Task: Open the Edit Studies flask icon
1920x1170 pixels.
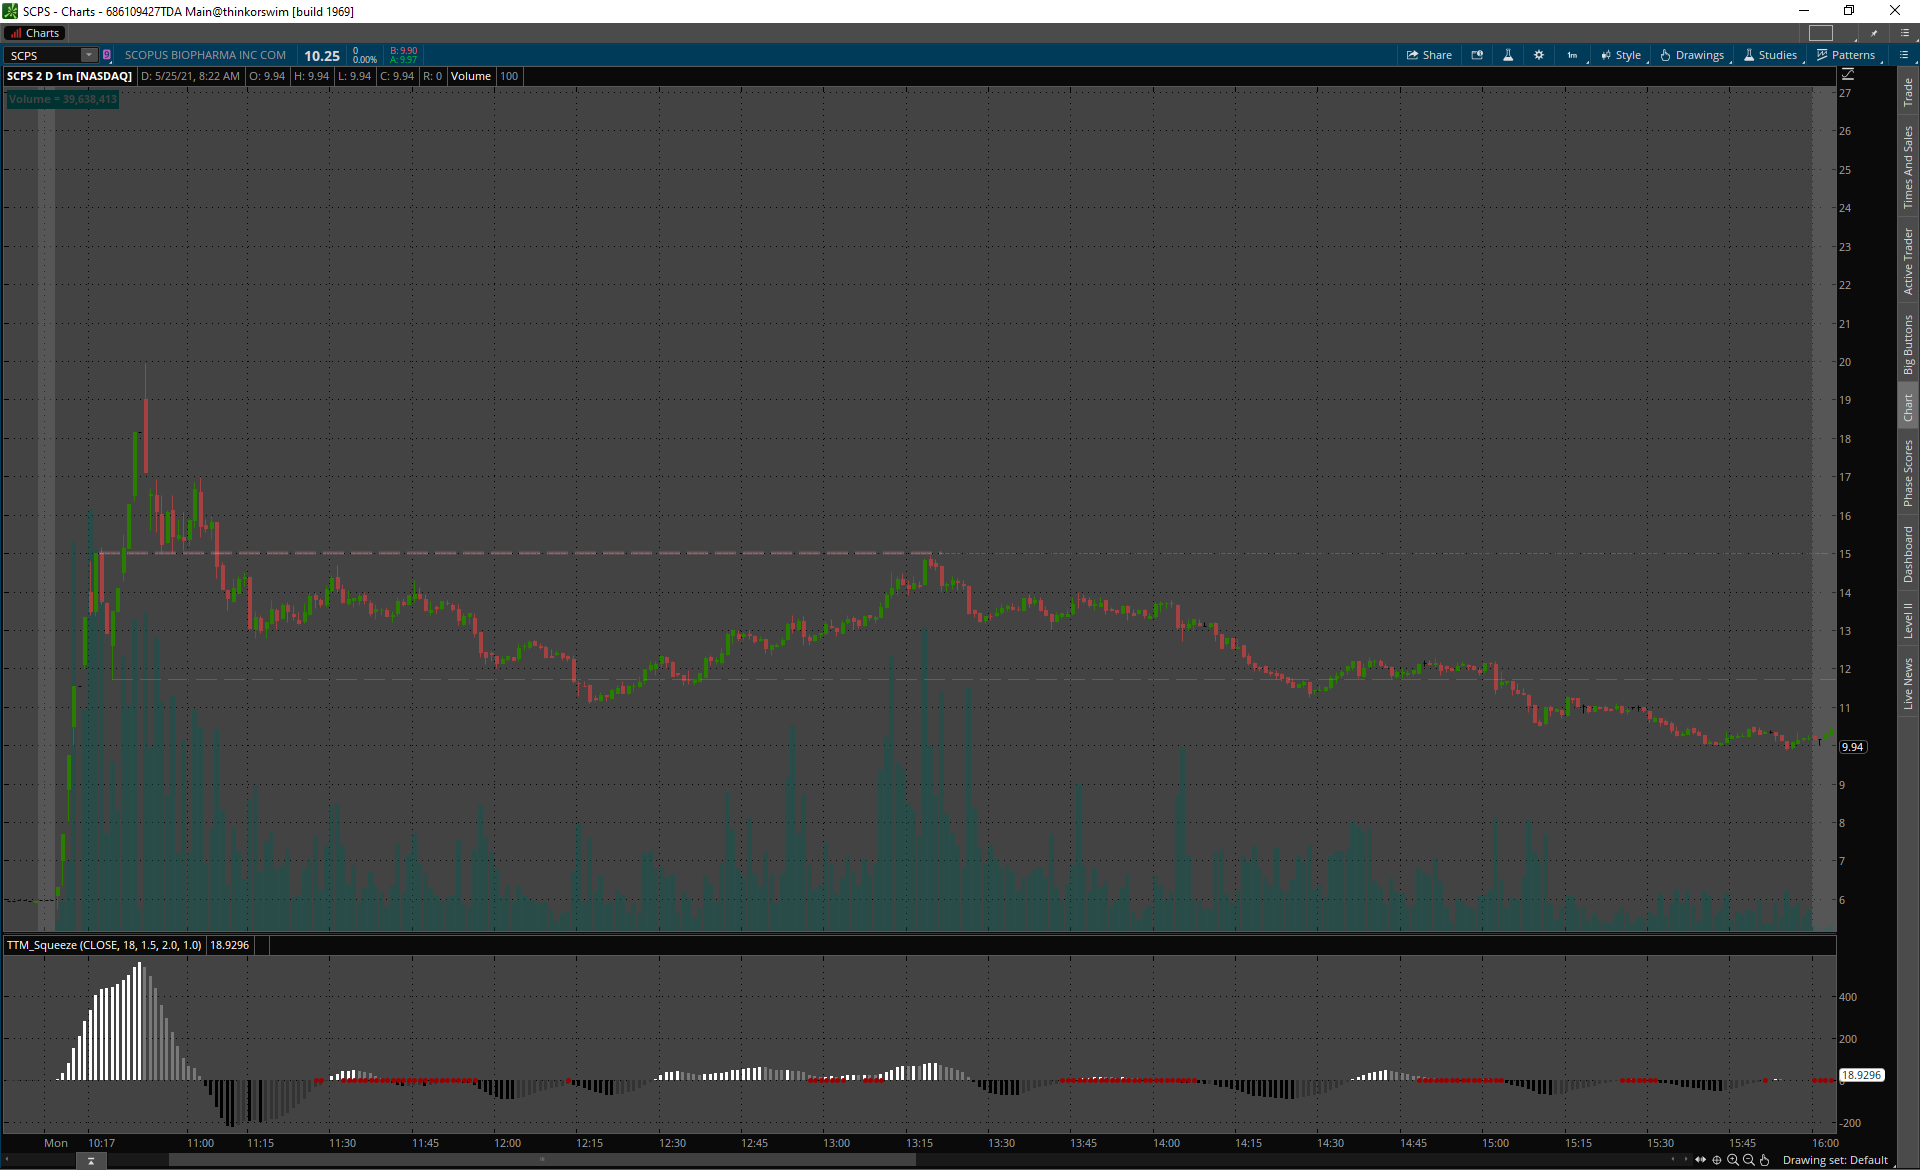Action: (1508, 55)
